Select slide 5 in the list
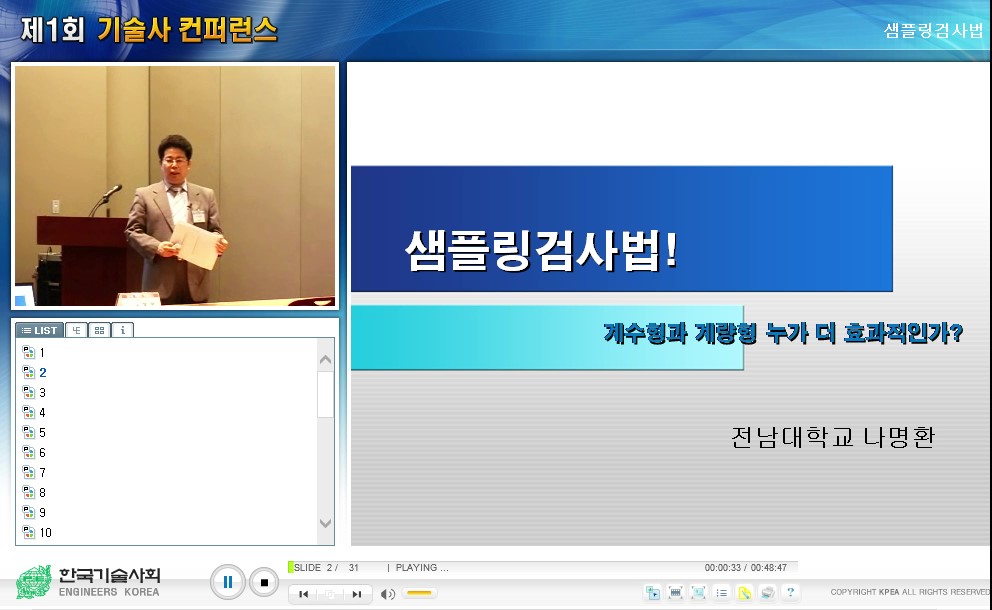992x610 pixels. (43, 432)
